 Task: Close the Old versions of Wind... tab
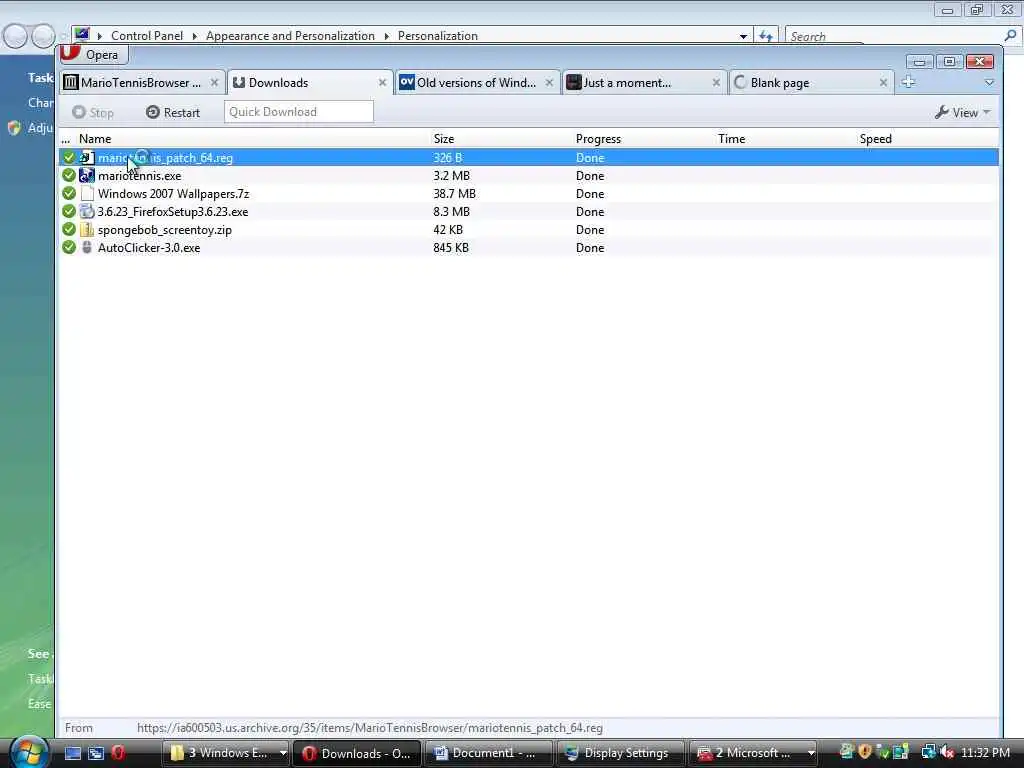click(x=549, y=83)
